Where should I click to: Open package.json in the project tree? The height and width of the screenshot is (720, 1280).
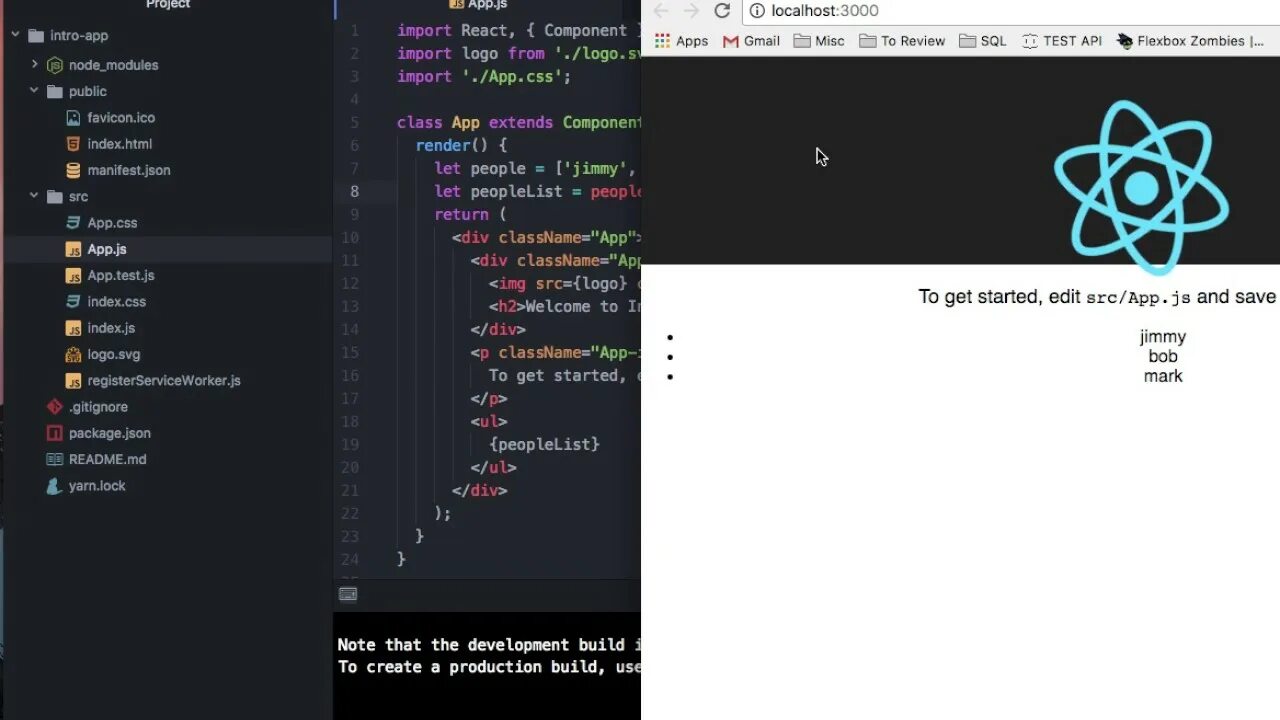point(110,433)
